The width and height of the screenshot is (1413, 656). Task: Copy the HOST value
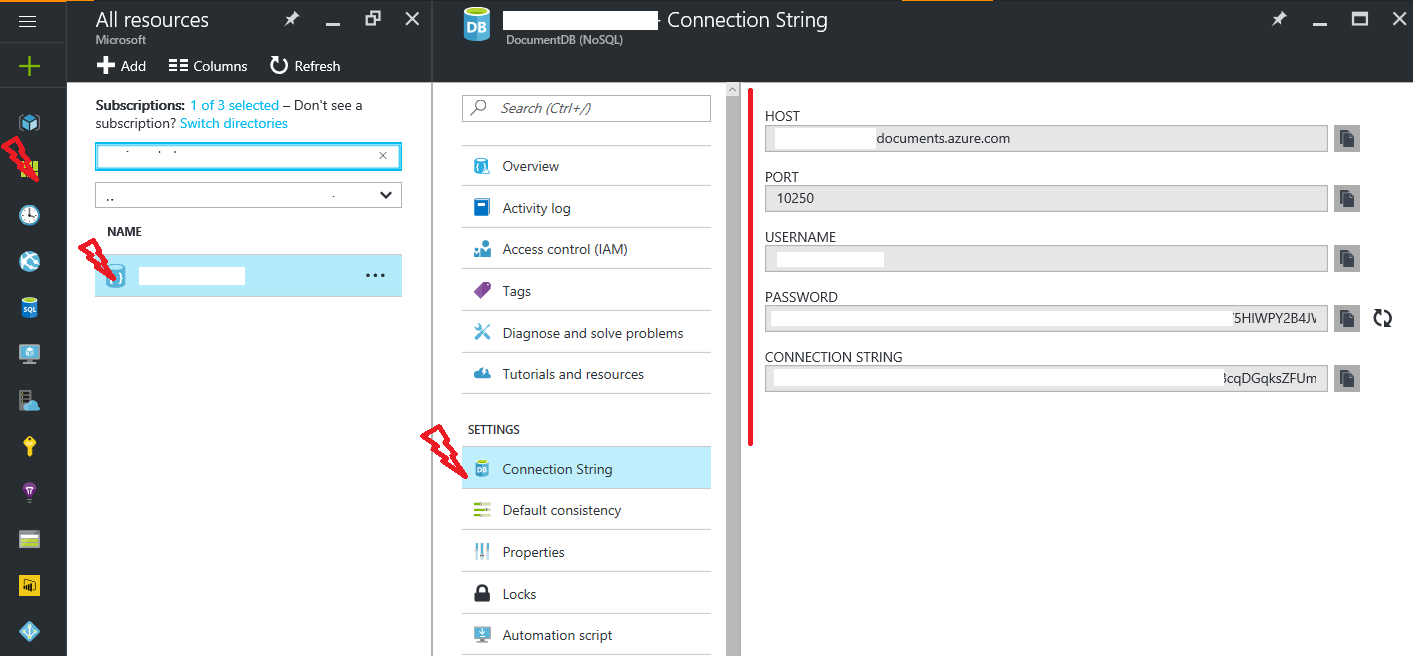click(1347, 138)
